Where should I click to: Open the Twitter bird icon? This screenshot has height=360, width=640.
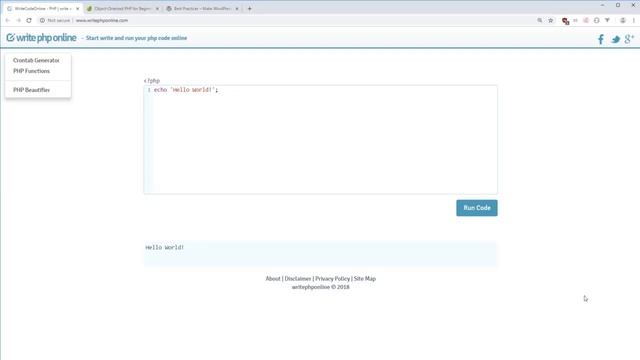[x=616, y=39]
